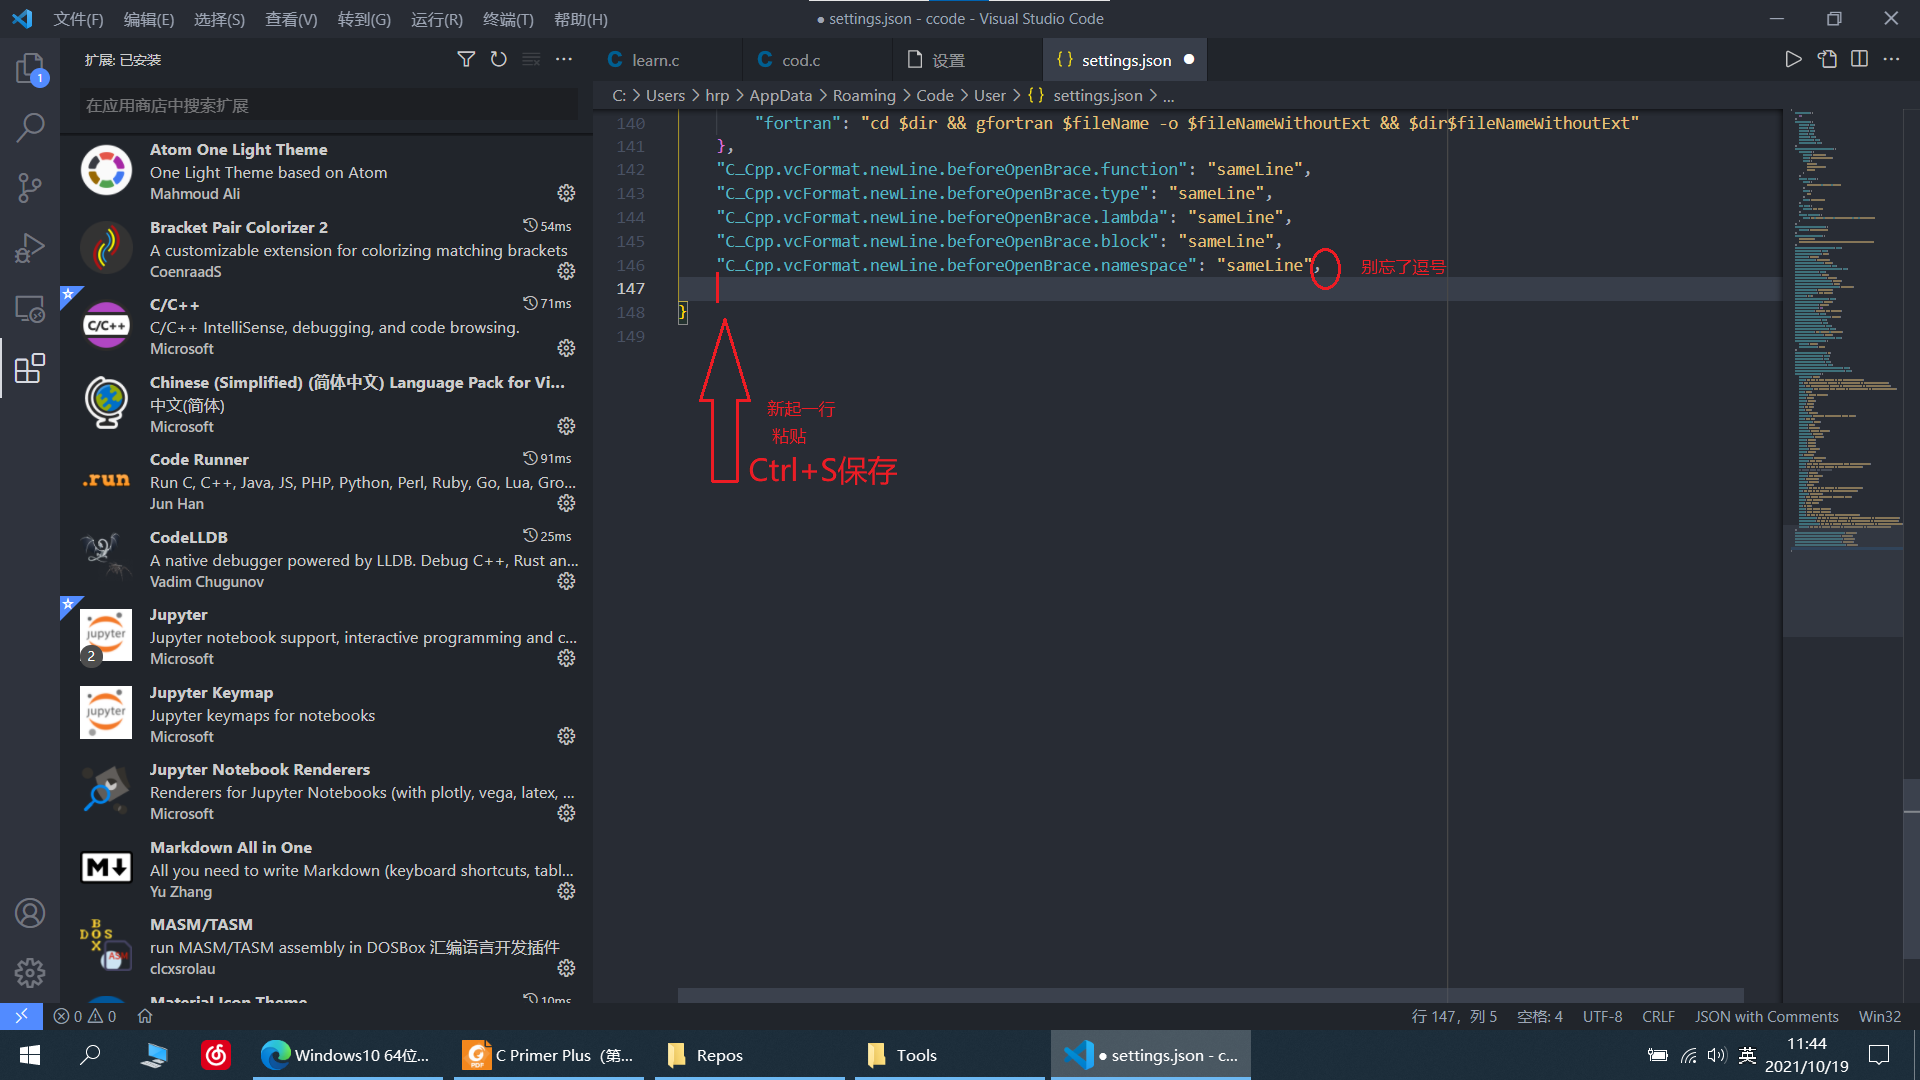Expand User breadcrumb segment
1920x1080 pixels.
pos(990,95)
